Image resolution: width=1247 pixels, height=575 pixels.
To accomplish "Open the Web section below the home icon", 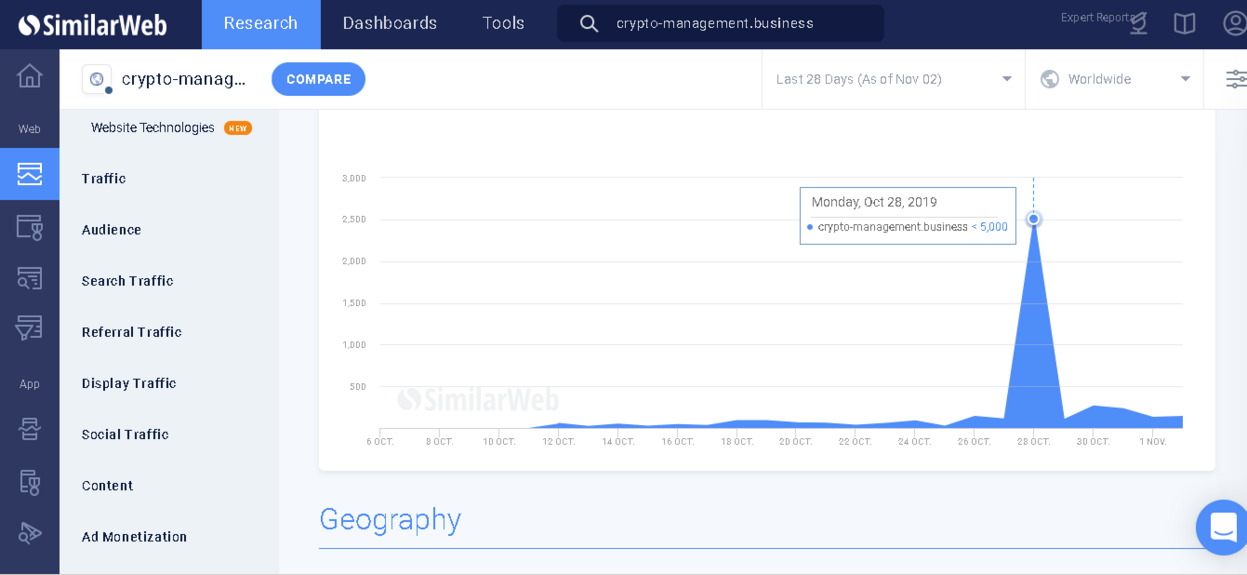I will 29,129.
